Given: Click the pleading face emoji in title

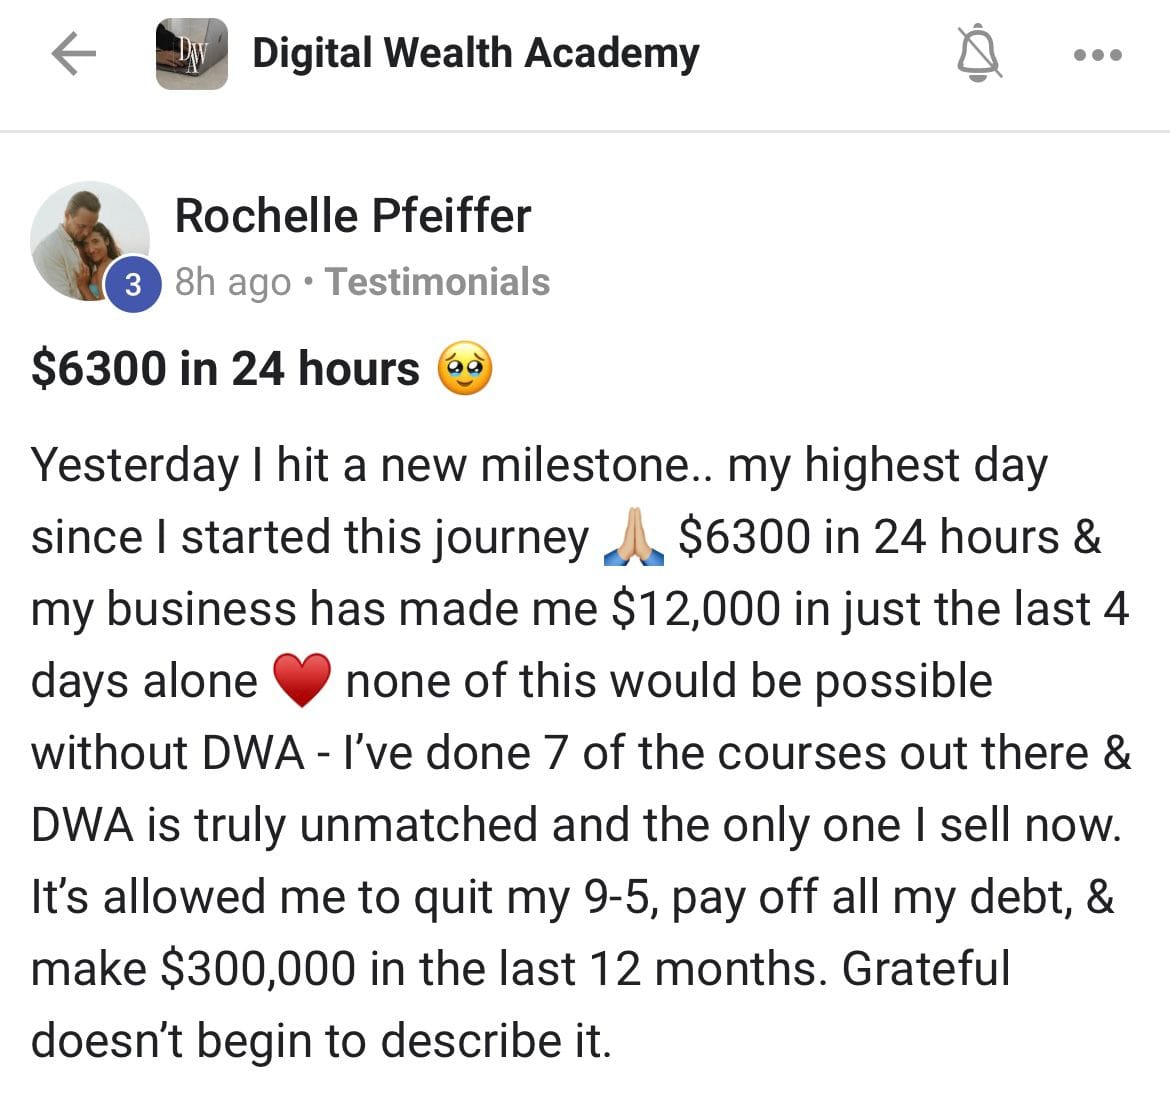Looking at the screenshot, I should 464,369.
